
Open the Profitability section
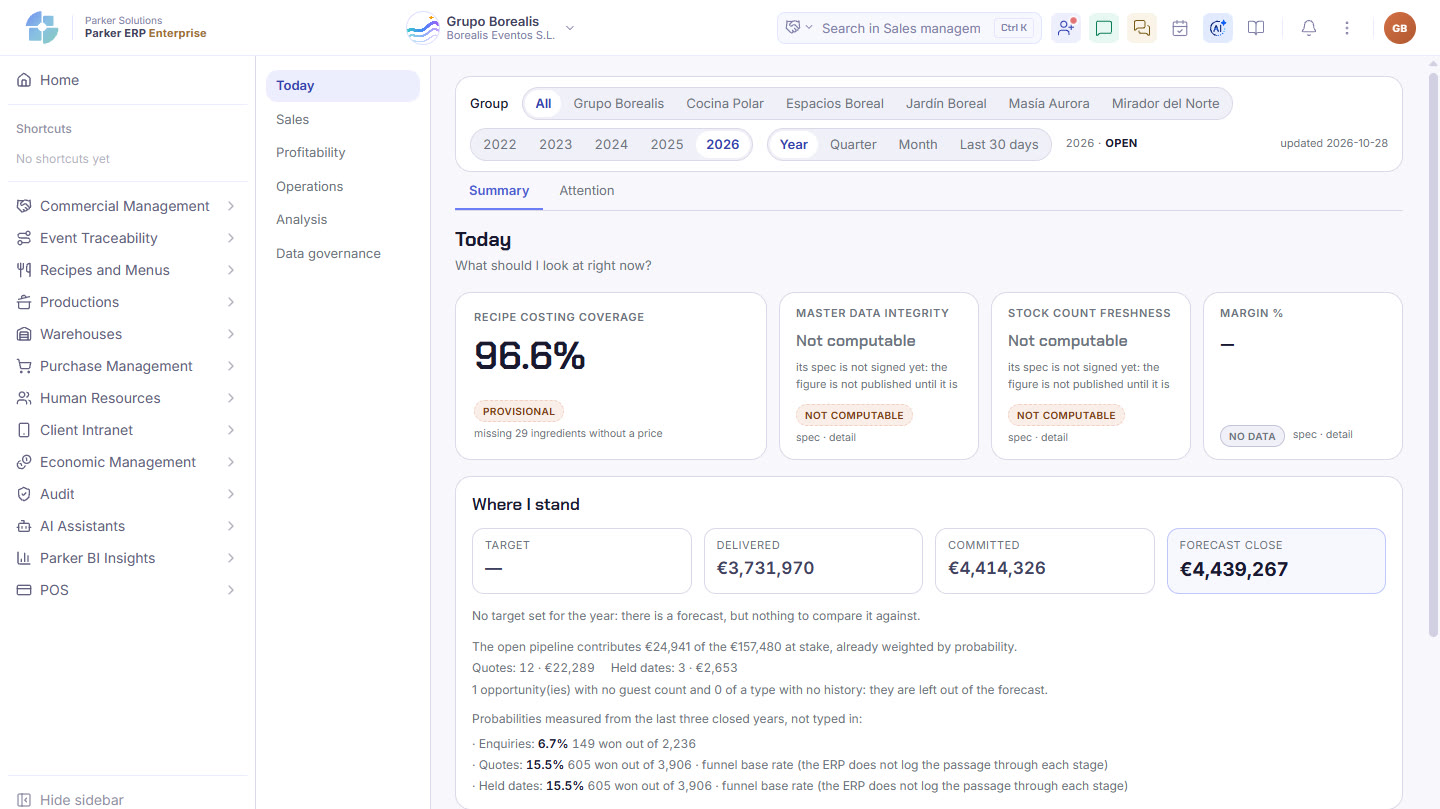[342, 152]
